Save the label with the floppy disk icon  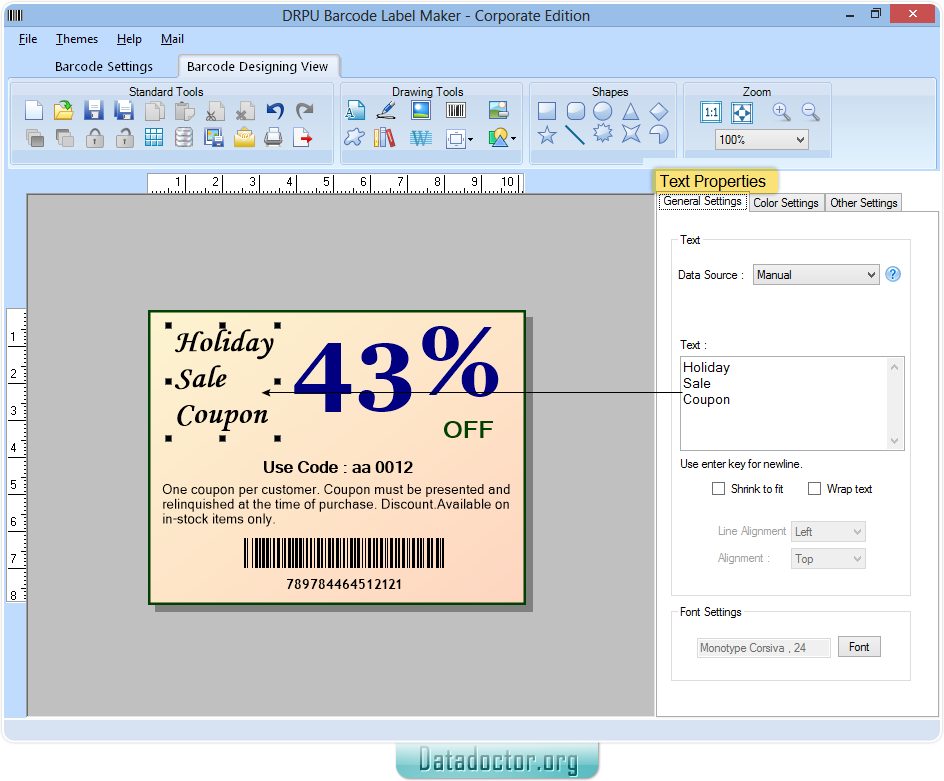coord(93,111)
